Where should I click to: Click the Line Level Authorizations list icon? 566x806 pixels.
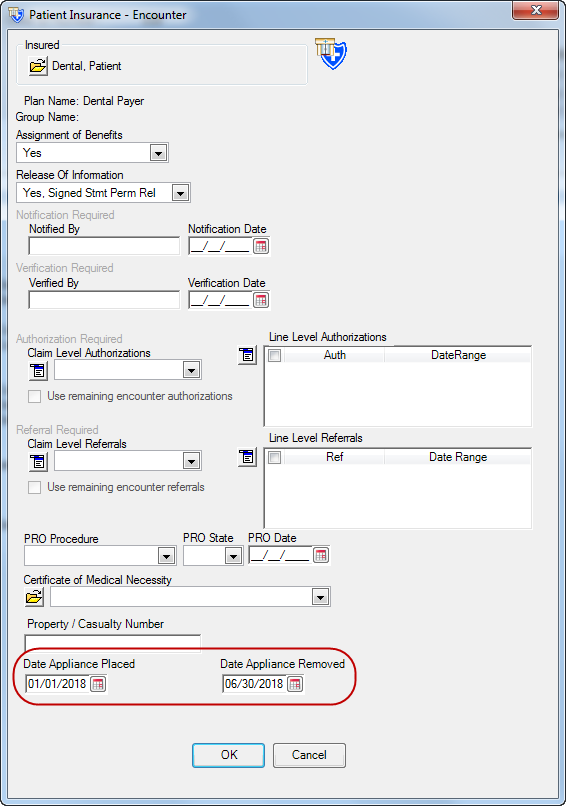click(x=247, y=355)
